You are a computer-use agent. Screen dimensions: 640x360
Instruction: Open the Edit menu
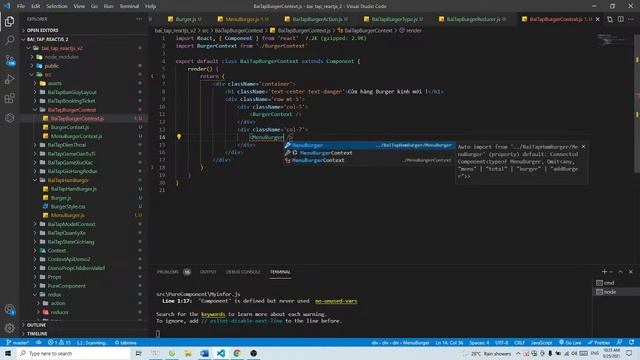click(36, 6)
